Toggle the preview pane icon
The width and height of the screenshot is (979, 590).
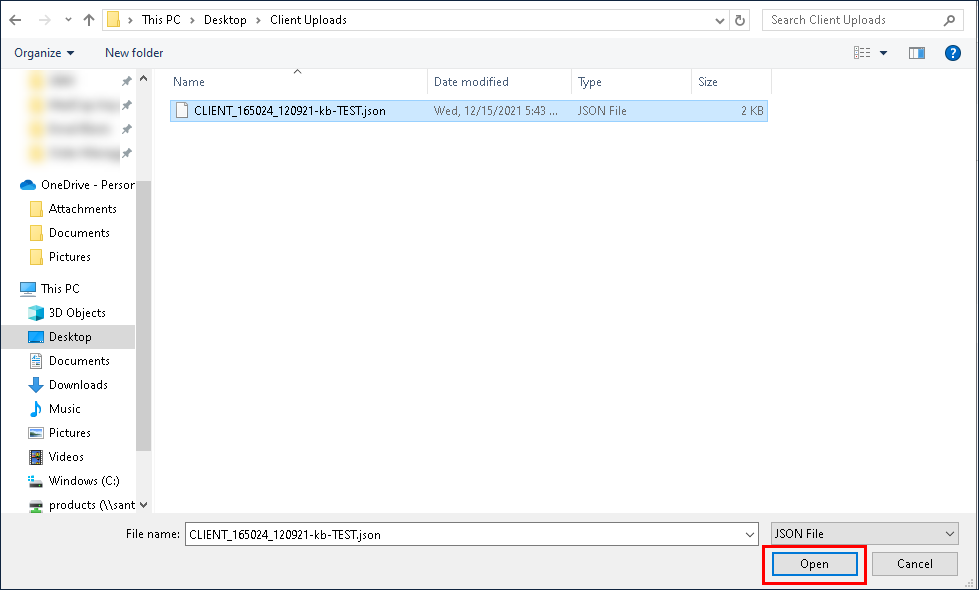point(916,53)
